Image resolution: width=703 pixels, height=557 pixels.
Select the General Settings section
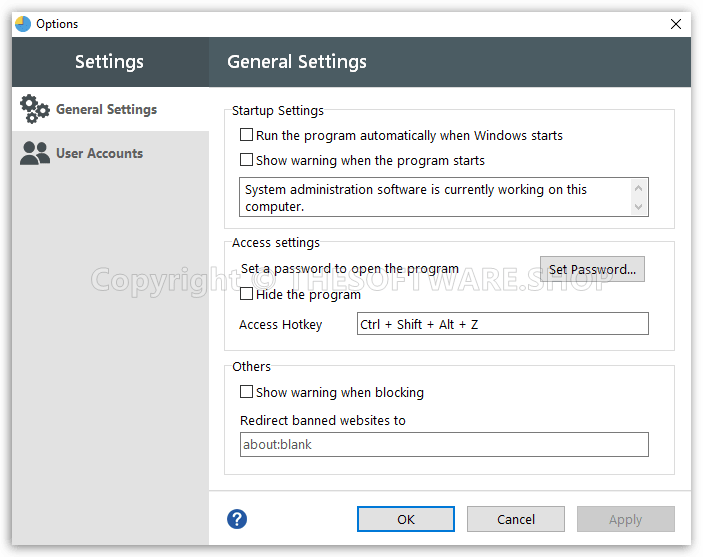click(106, 109)
